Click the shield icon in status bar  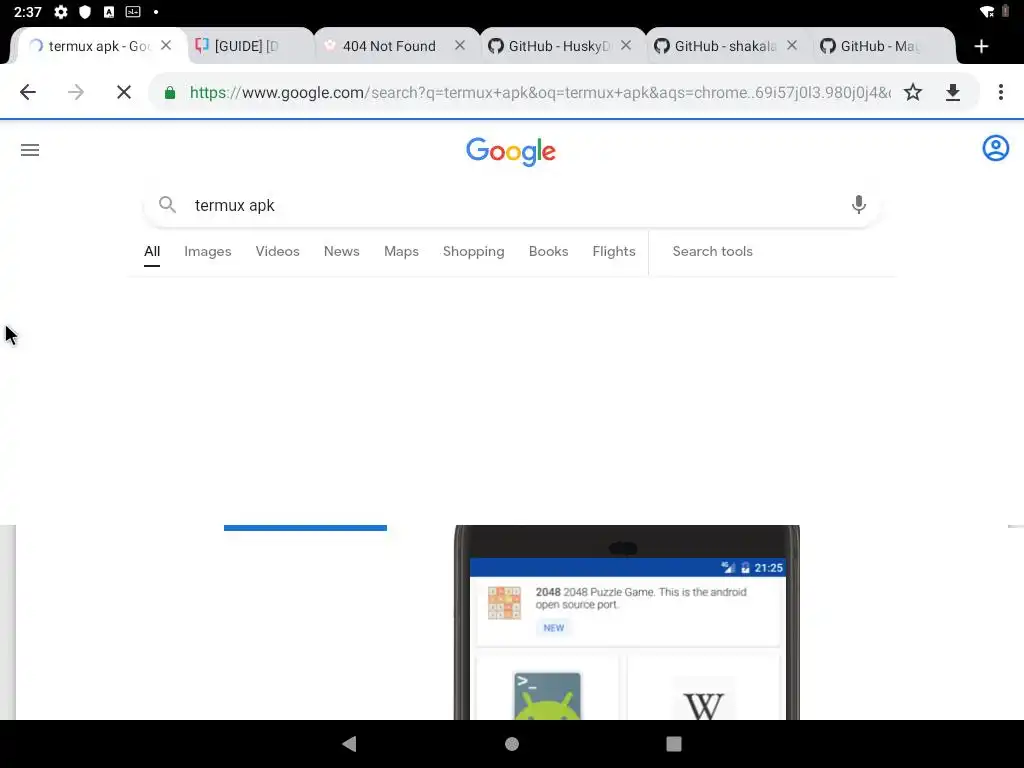(x=85, y=12)
